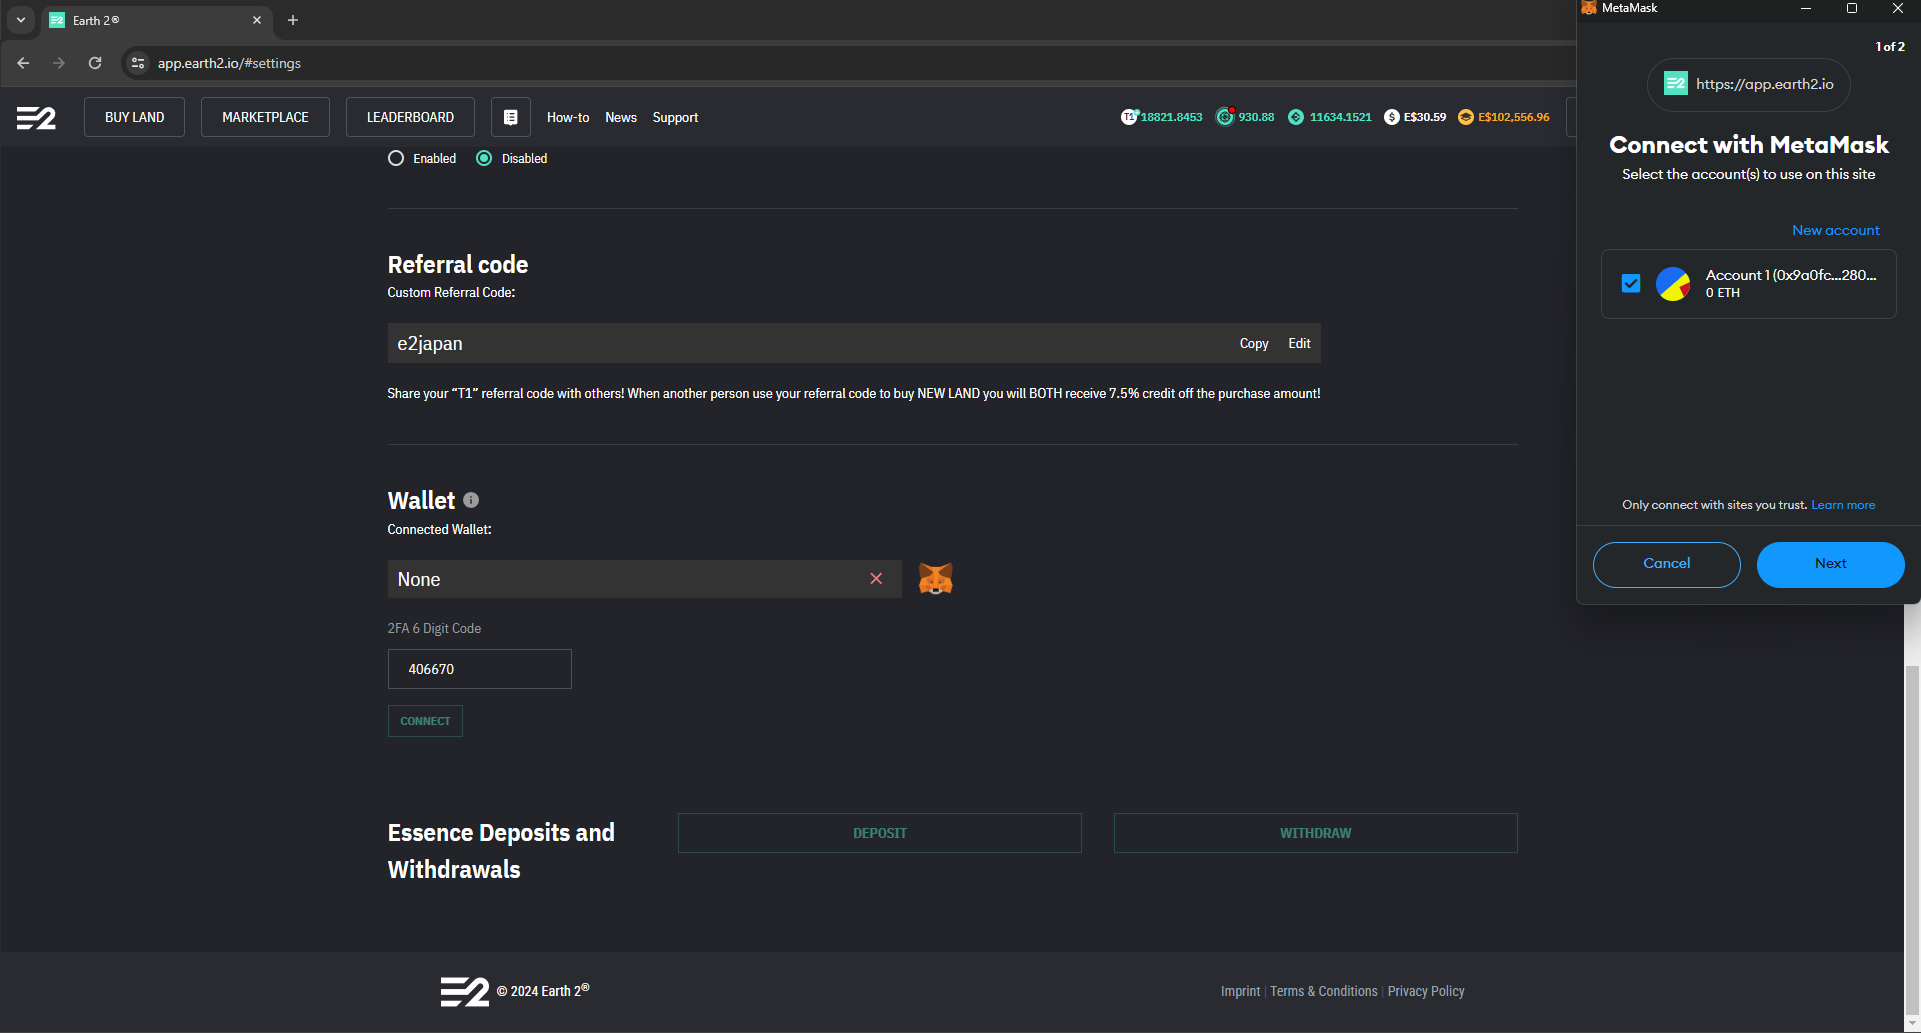Click the E$102,556.96 value
This screenshot has height=1033, width=1921.
[1514, 117]
